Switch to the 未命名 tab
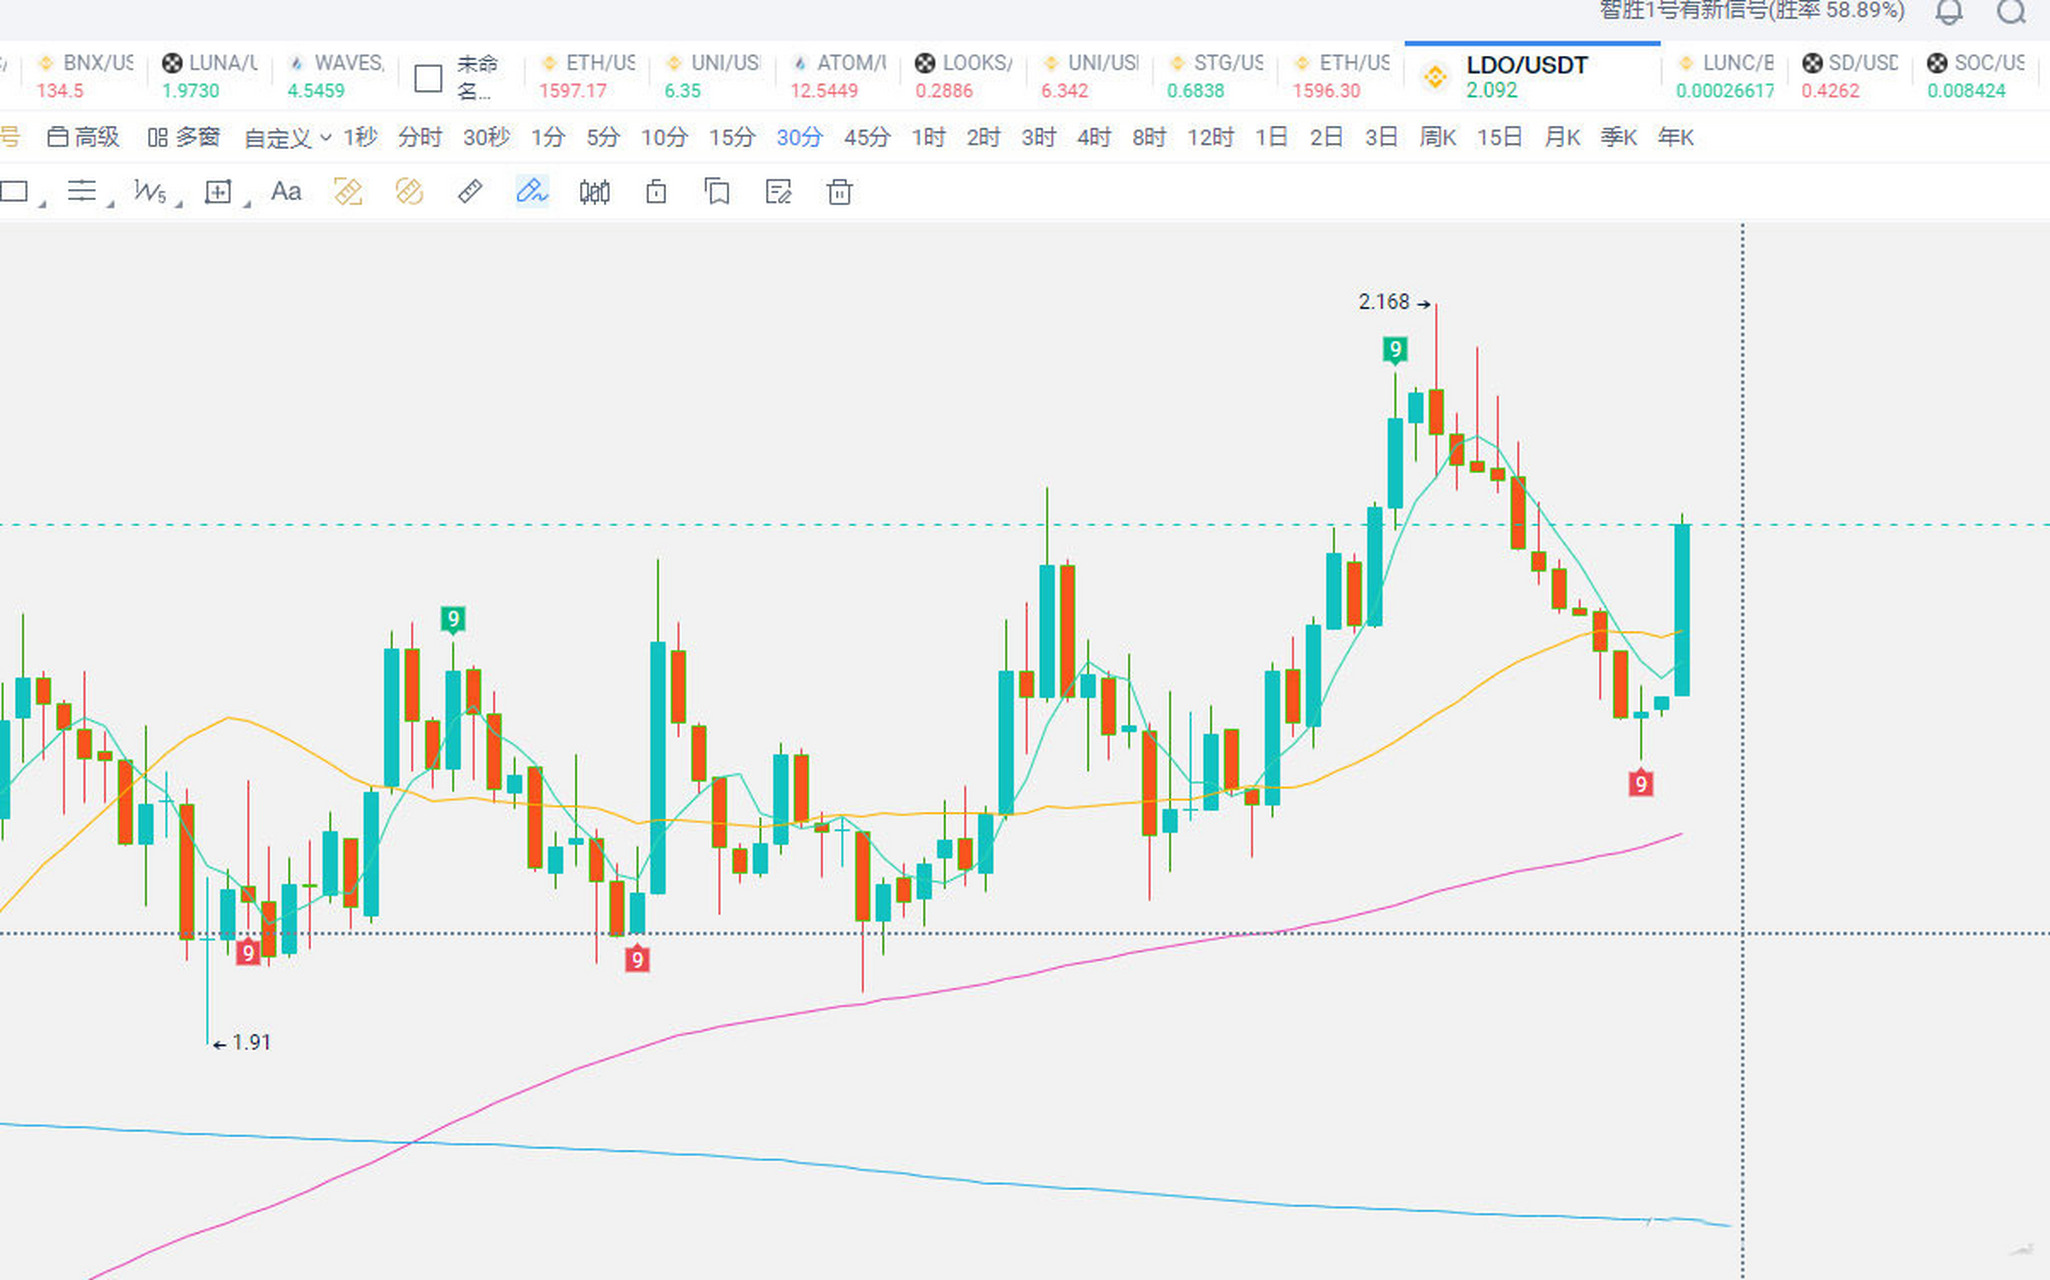 coord(459,77)
